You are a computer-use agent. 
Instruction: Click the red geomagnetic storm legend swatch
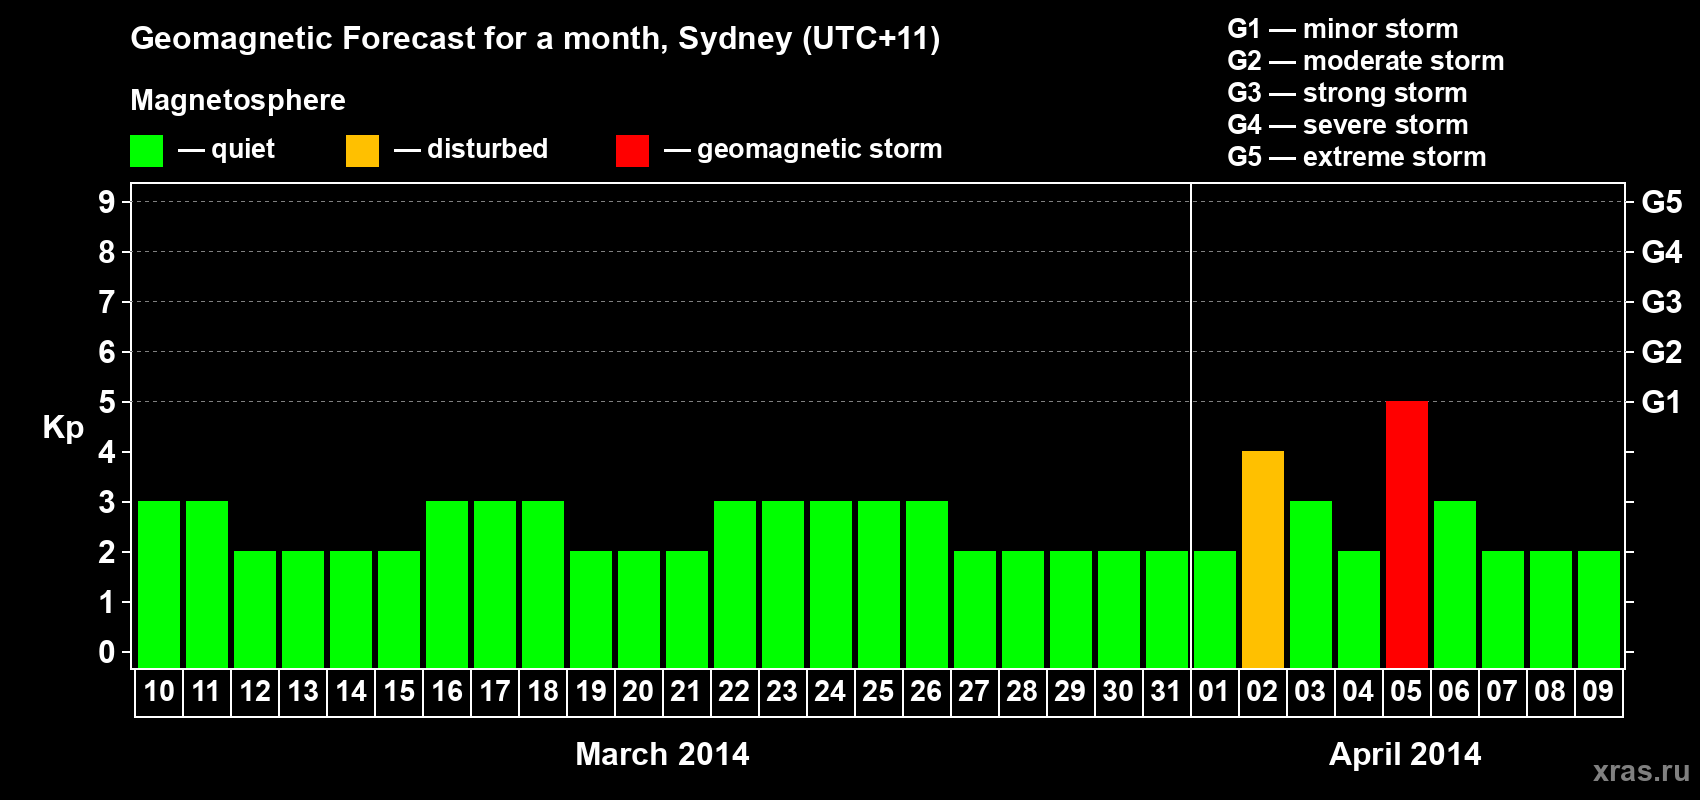(632, 151)
